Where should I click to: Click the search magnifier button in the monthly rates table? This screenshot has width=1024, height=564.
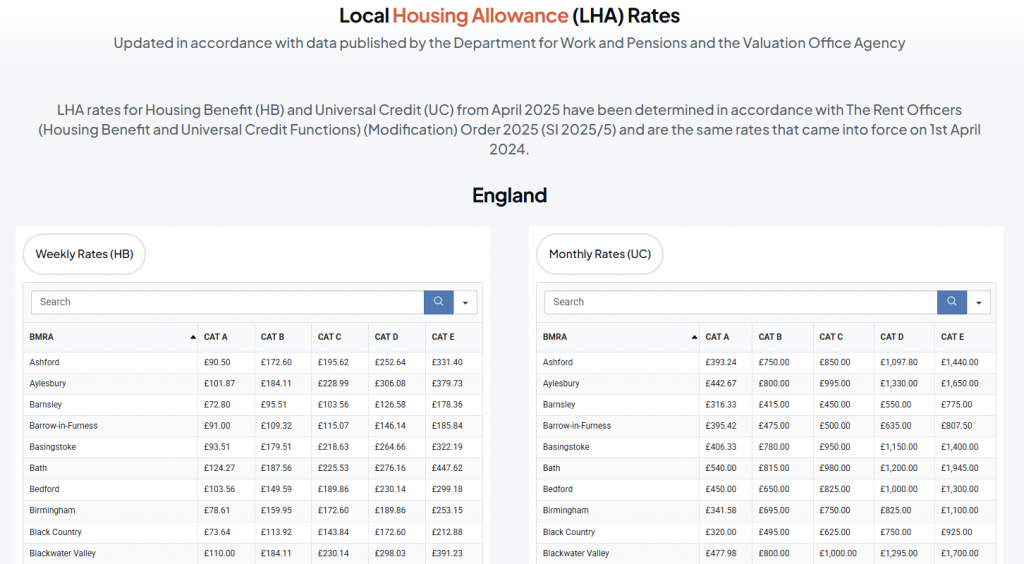[952, 302]
